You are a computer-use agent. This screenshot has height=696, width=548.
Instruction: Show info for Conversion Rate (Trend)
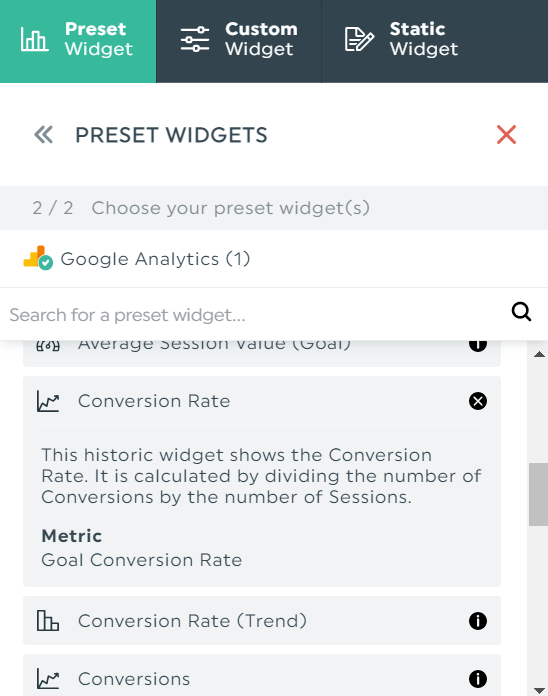pyautogui.click(x=478, y=621)
